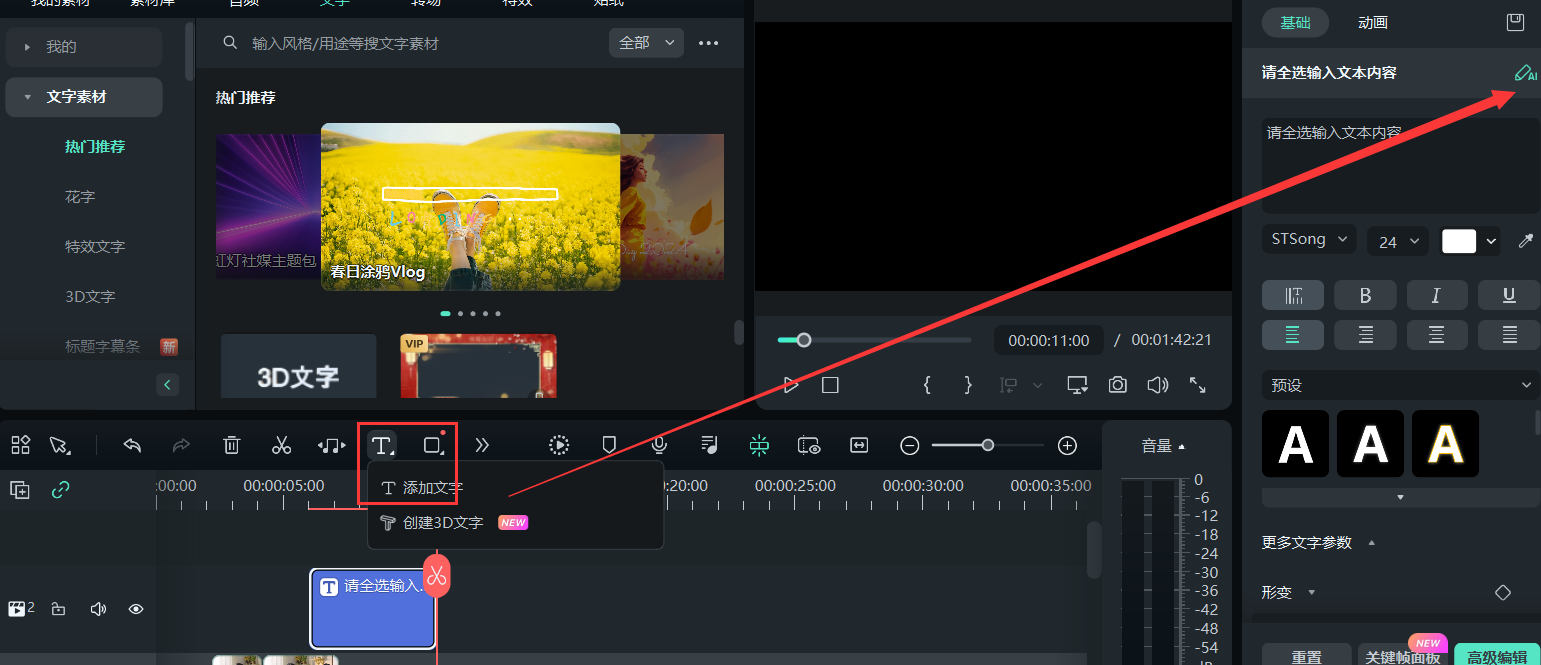Image resolution: width=1541 pixels, height=665 pixels.
Task: Open the audio stretch music-note tool
Action: [331, 445]
